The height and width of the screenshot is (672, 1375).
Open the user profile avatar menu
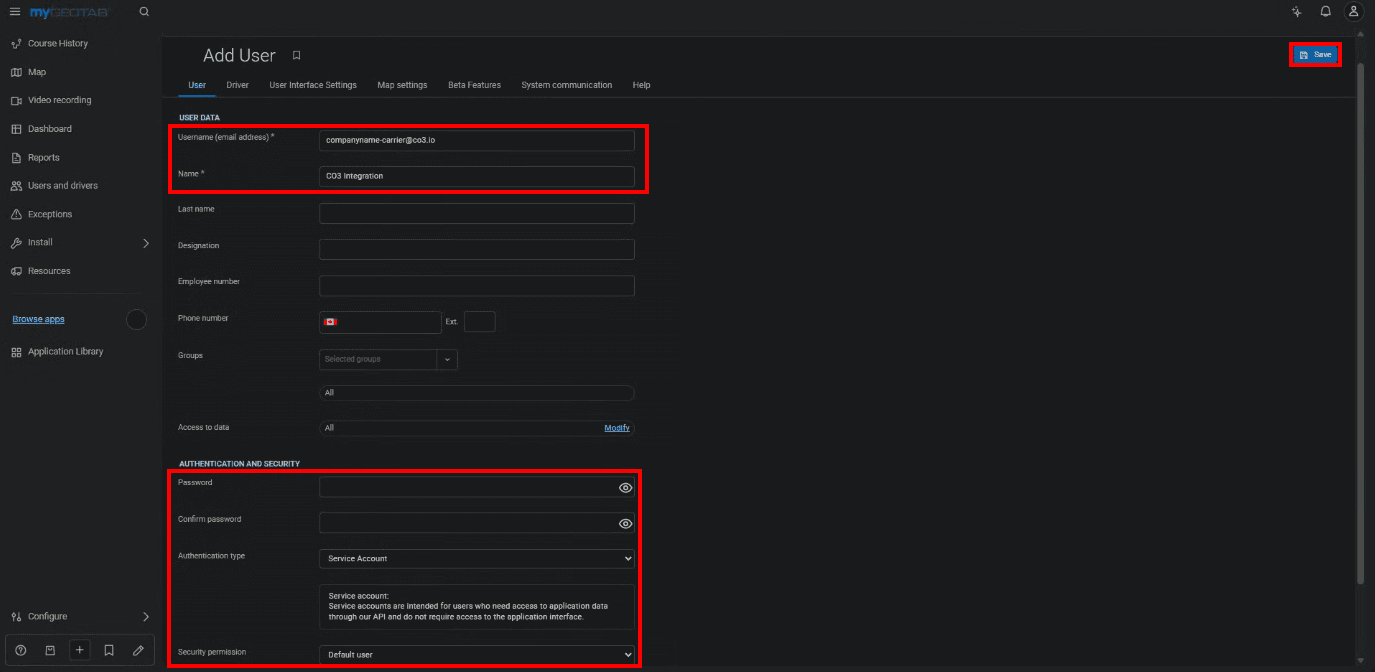pos(1353,12)
